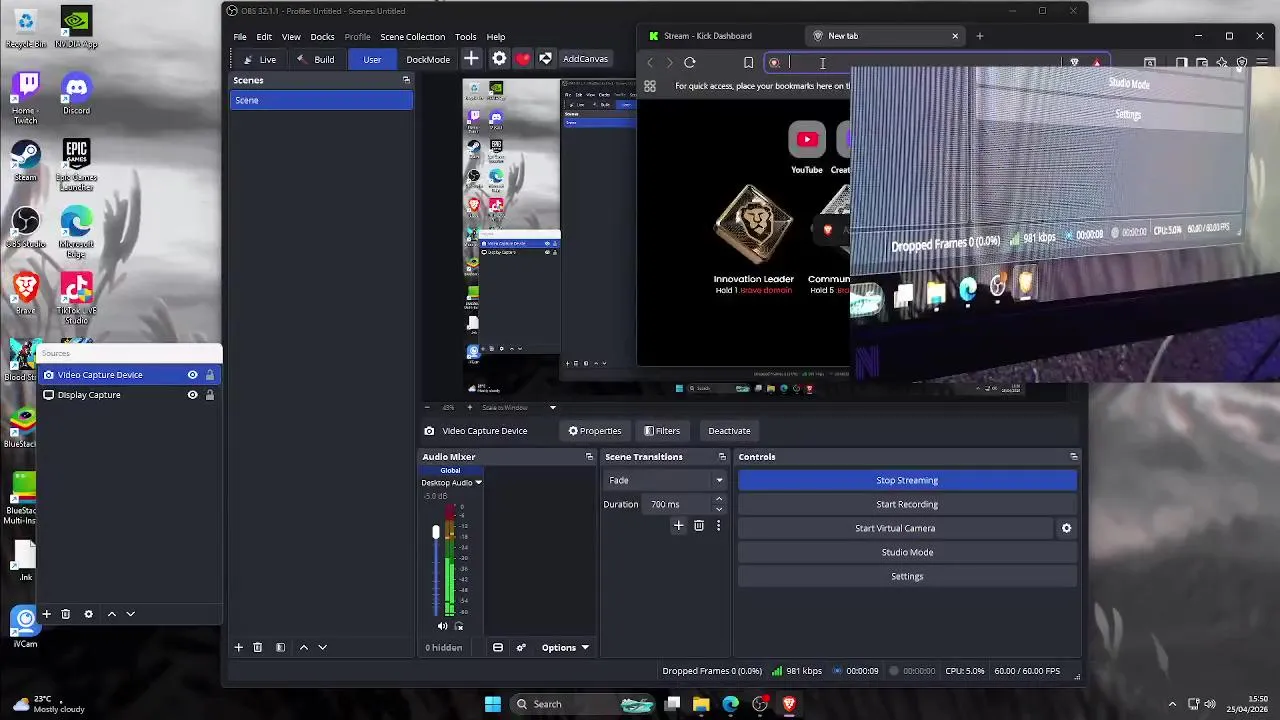Undock the Controls panel
Viewport: 1280px width, 720px height.
[1074, 457]
